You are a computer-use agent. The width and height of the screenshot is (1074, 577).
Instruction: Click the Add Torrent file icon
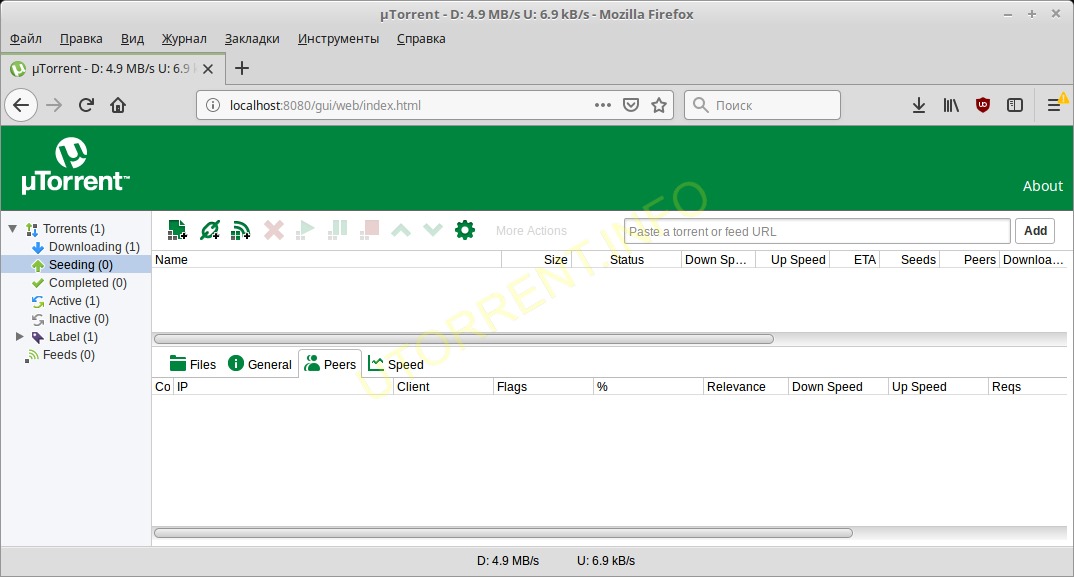click(x=177, y=230)
